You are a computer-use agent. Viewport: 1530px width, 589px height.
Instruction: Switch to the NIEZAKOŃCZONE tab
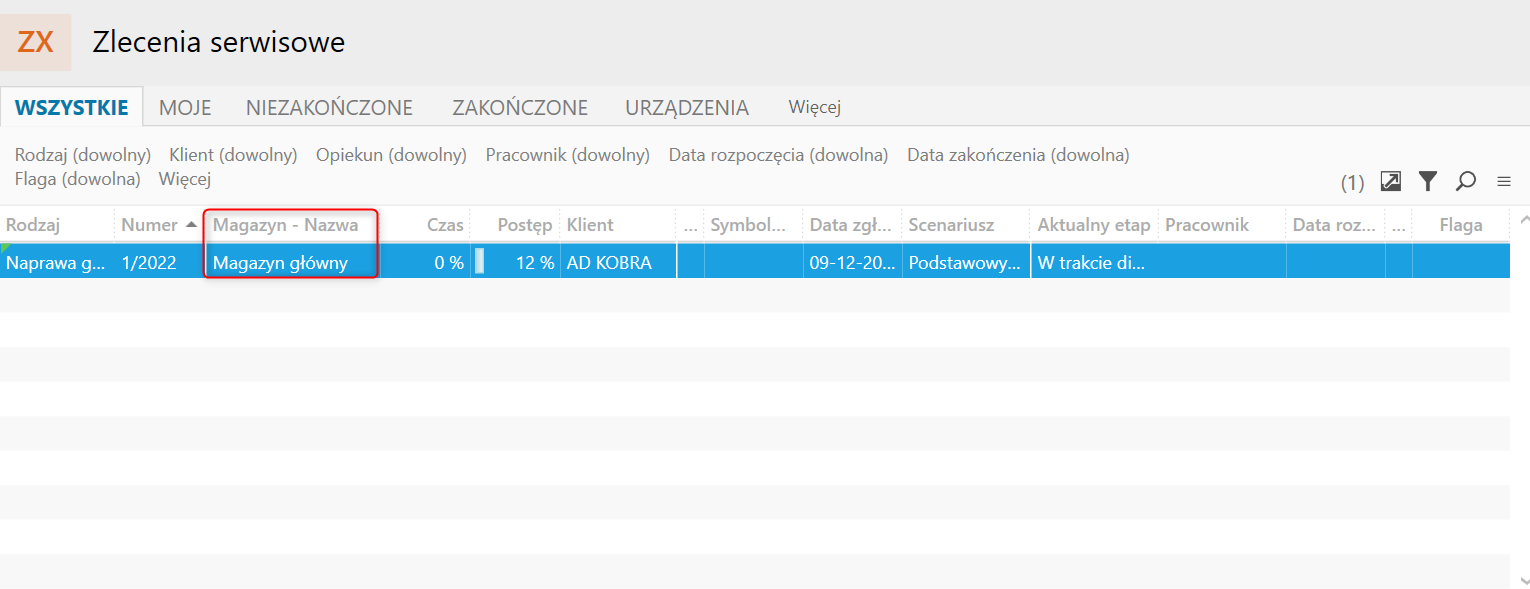click(x=329, y=107)
